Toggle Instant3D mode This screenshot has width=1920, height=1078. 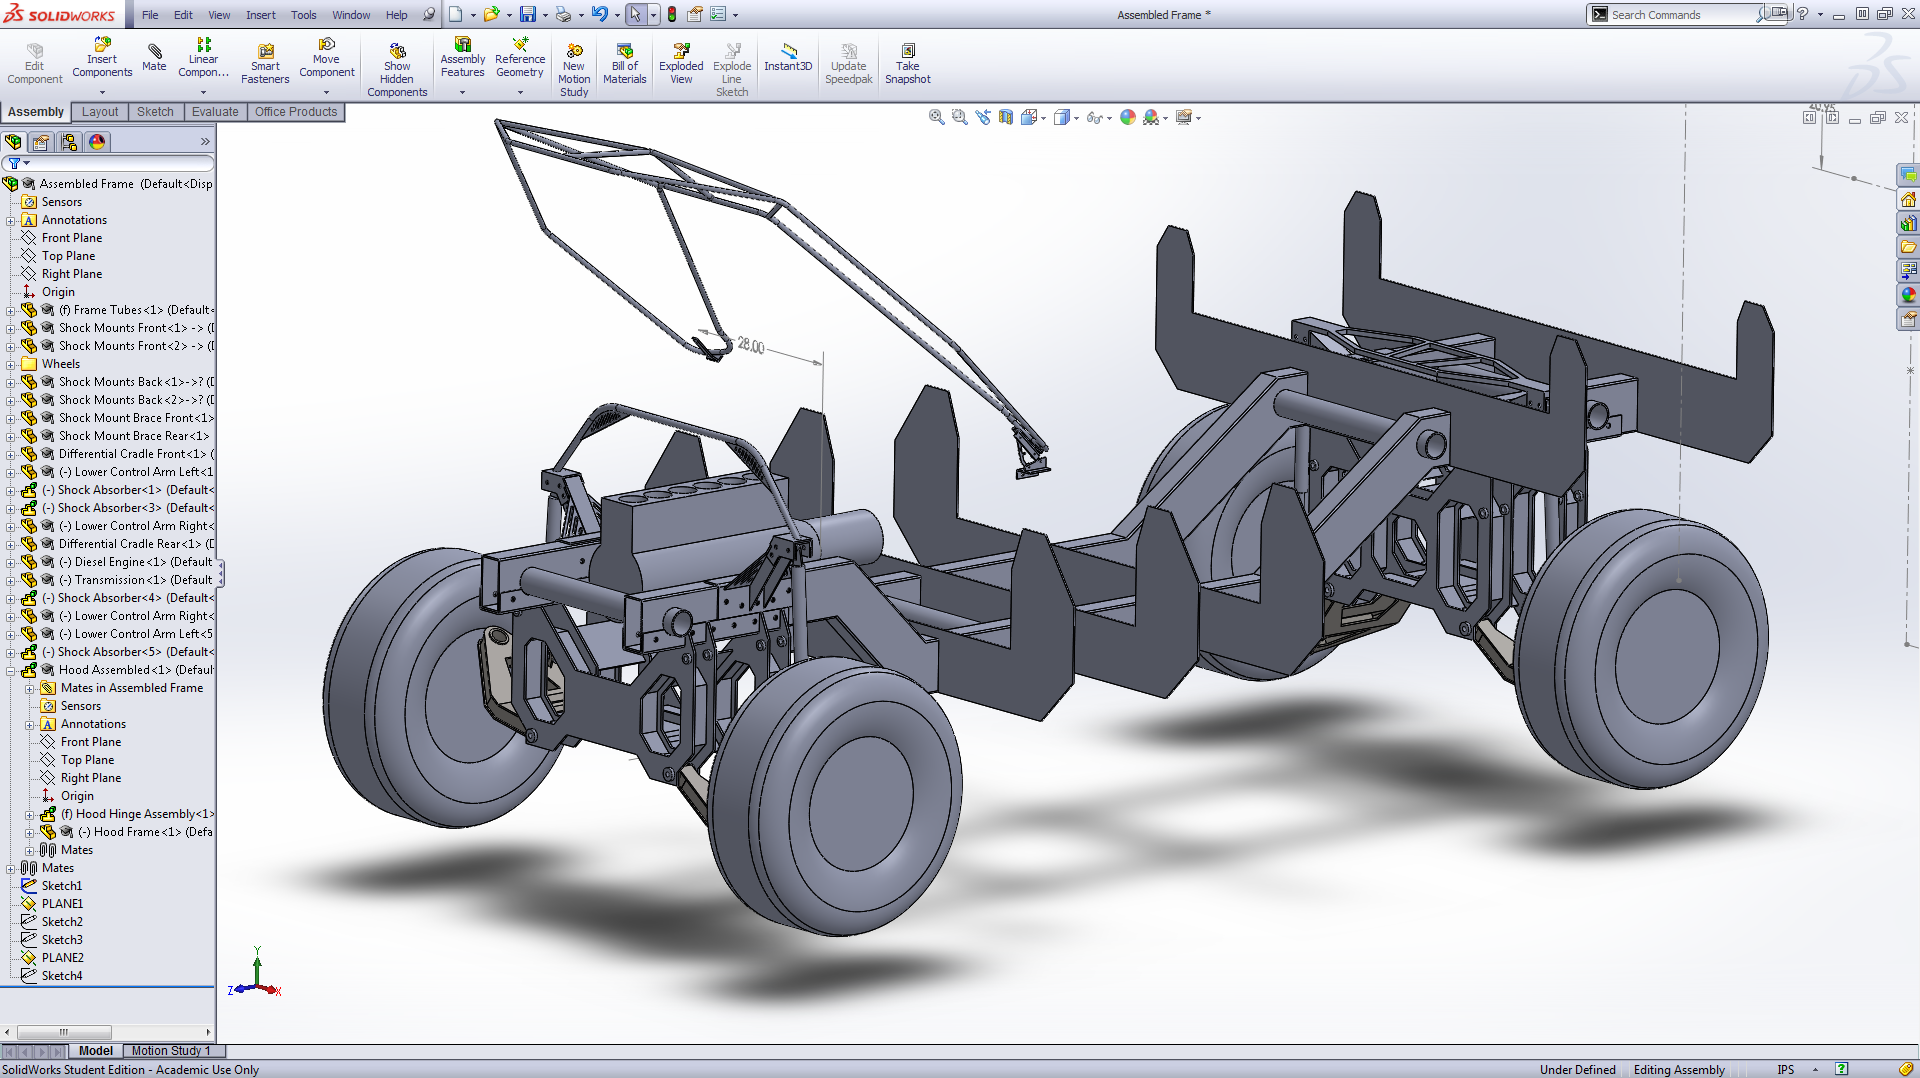tap(788, 57)
